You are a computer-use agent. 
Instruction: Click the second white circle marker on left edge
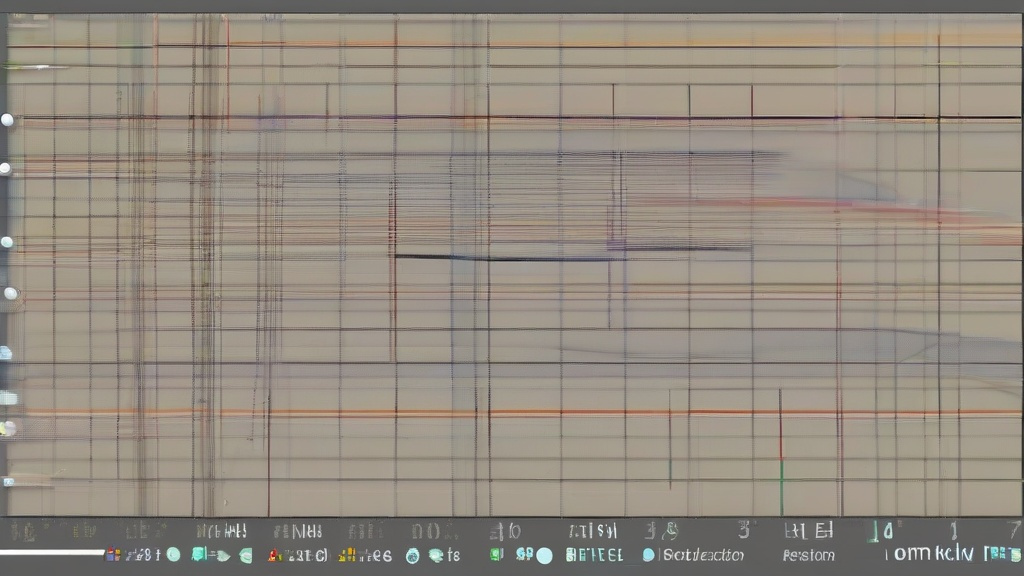click(5, 168)
